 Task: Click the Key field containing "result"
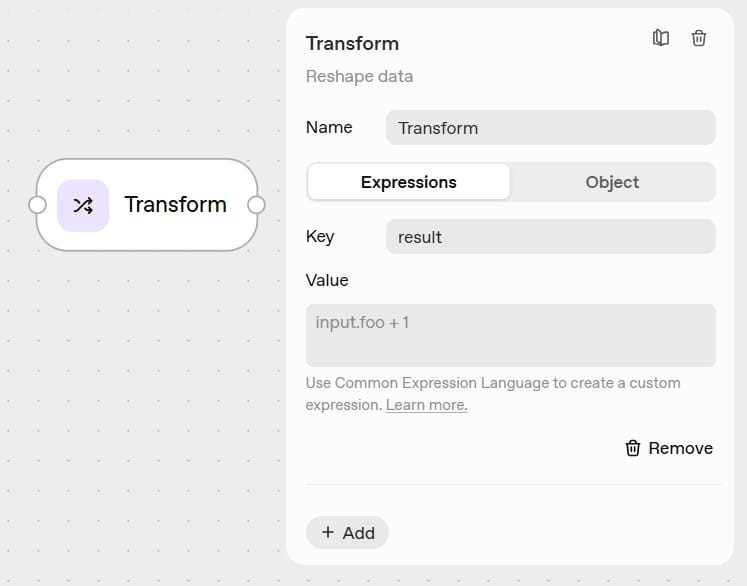click(x=550, y=237)
